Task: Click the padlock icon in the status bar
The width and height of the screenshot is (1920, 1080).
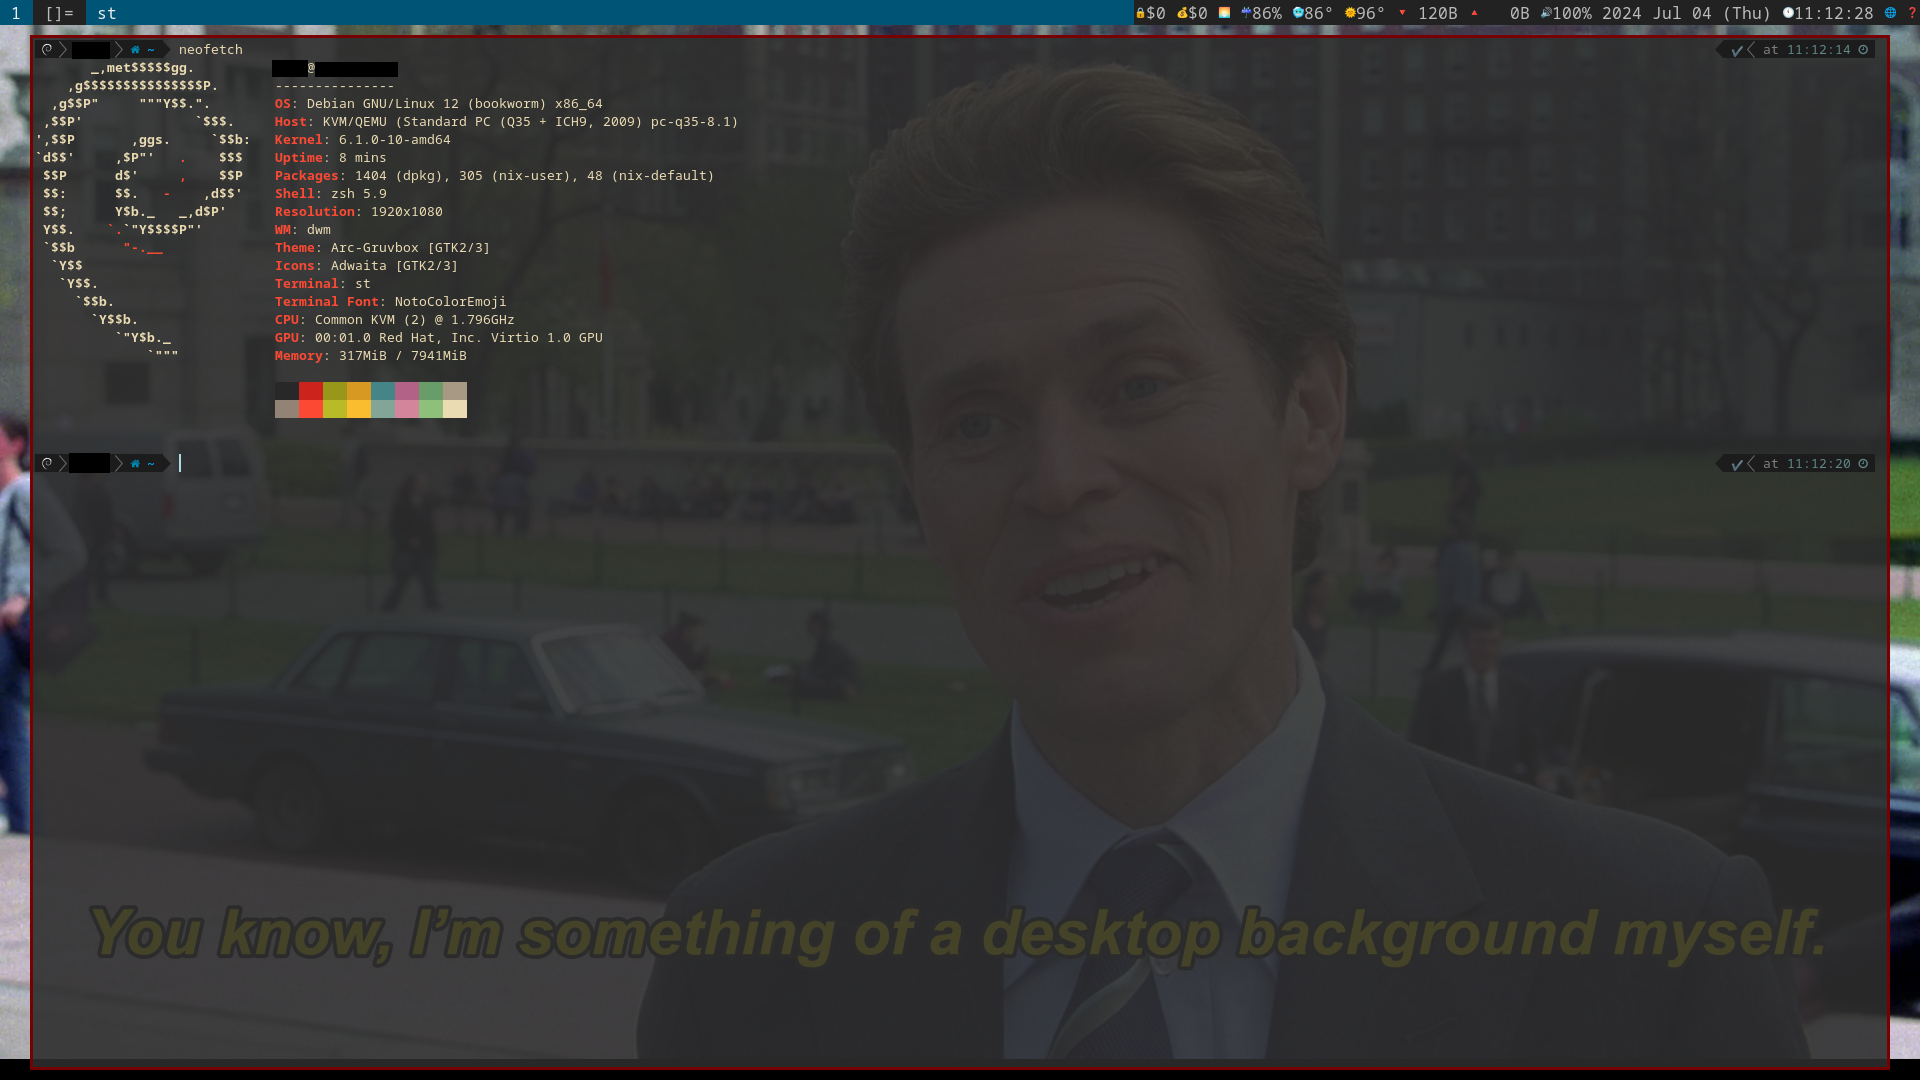Action: tap(1139, 13)
